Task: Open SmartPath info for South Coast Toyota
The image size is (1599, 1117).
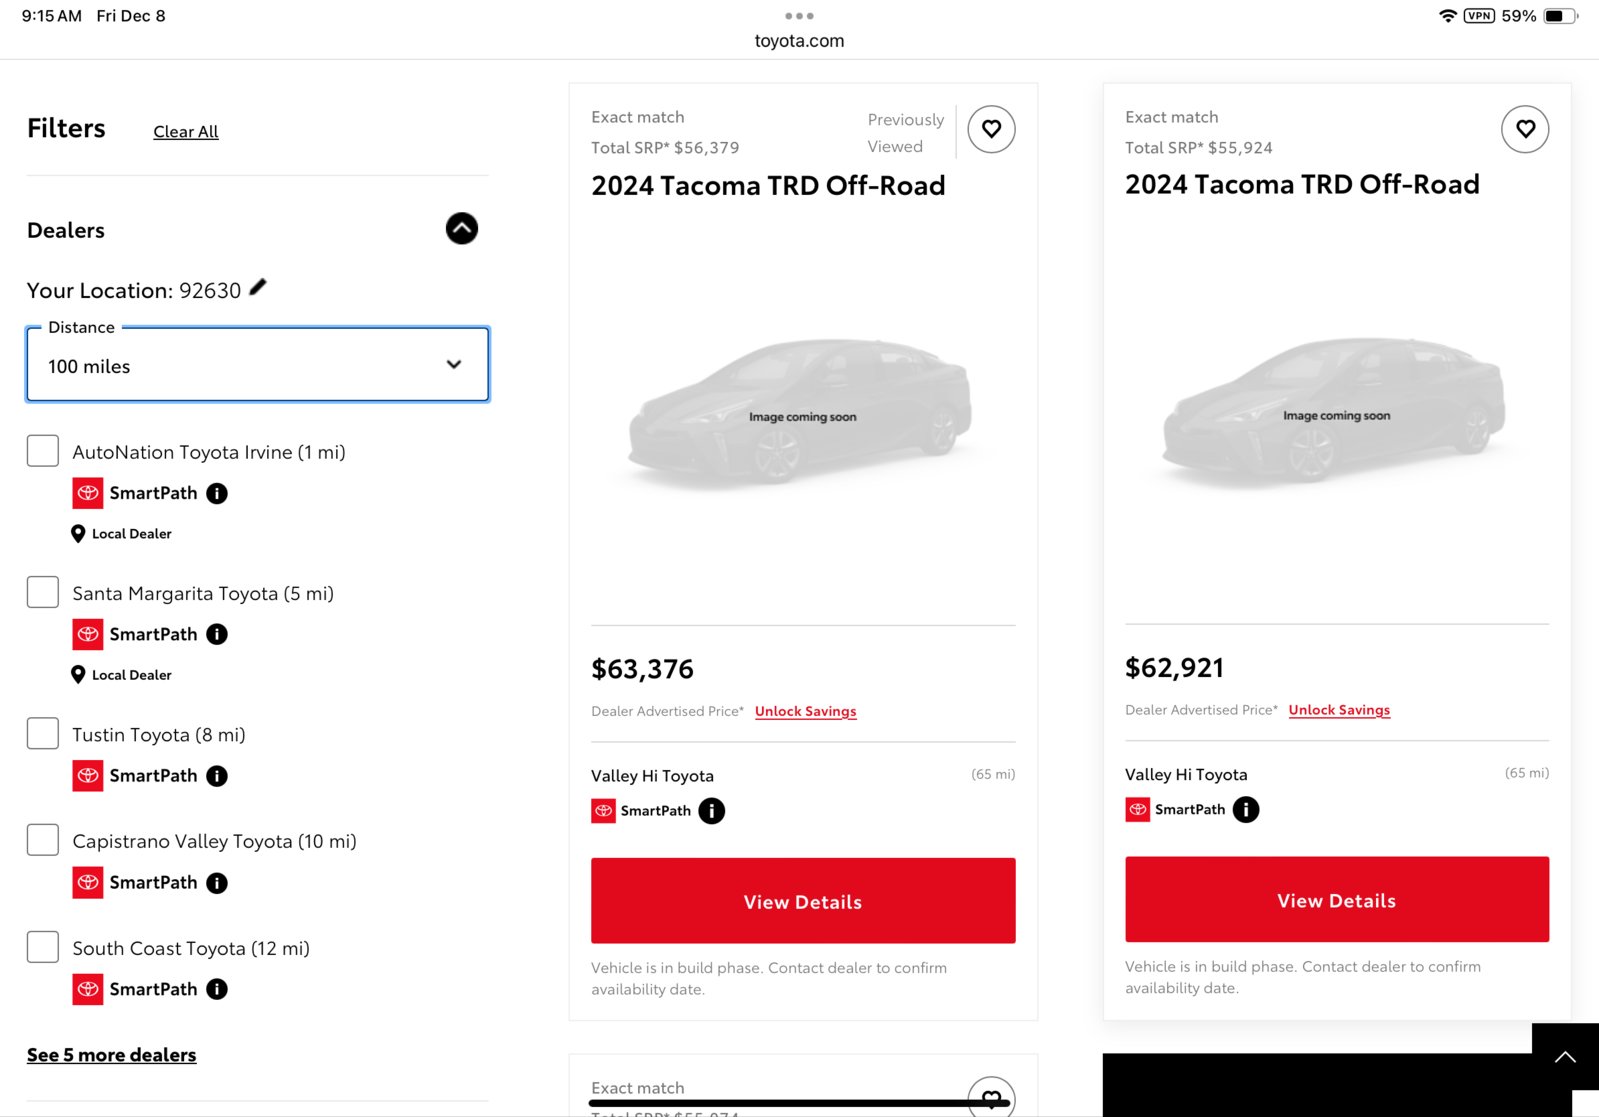Action: point(217,989)
